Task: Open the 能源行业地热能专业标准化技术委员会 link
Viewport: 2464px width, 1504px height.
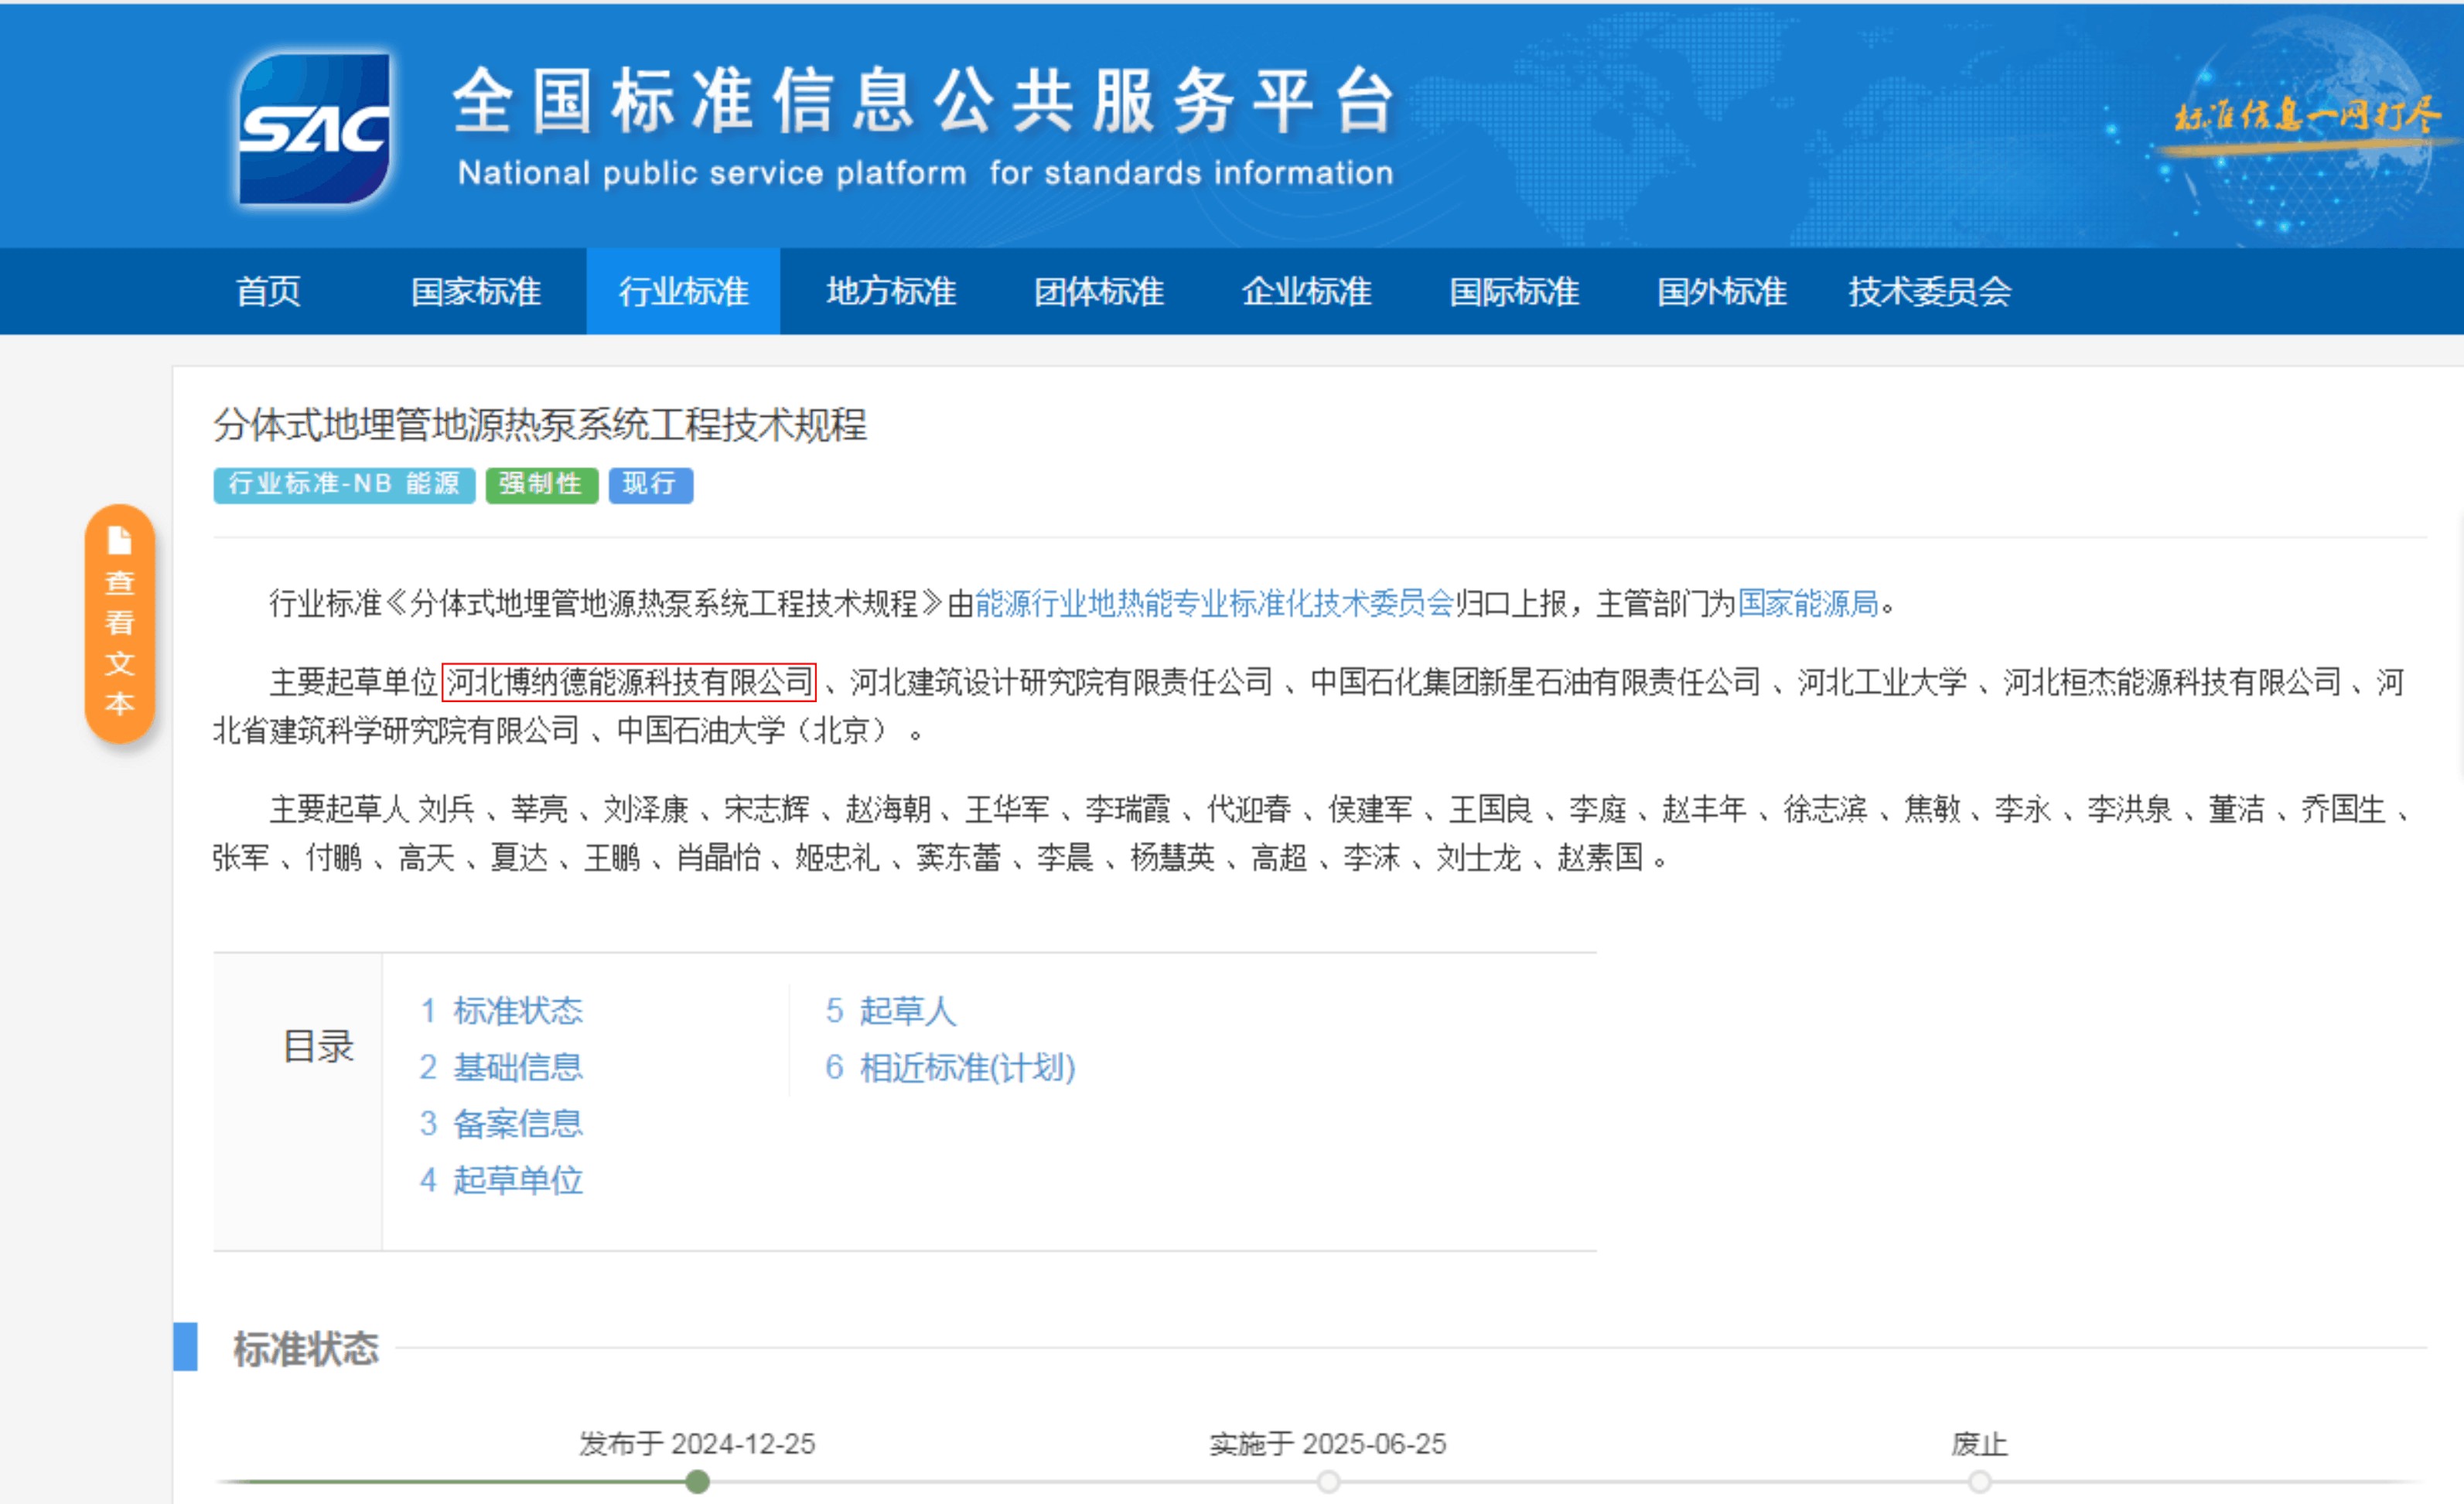Action: click(x=1213, y=603)
